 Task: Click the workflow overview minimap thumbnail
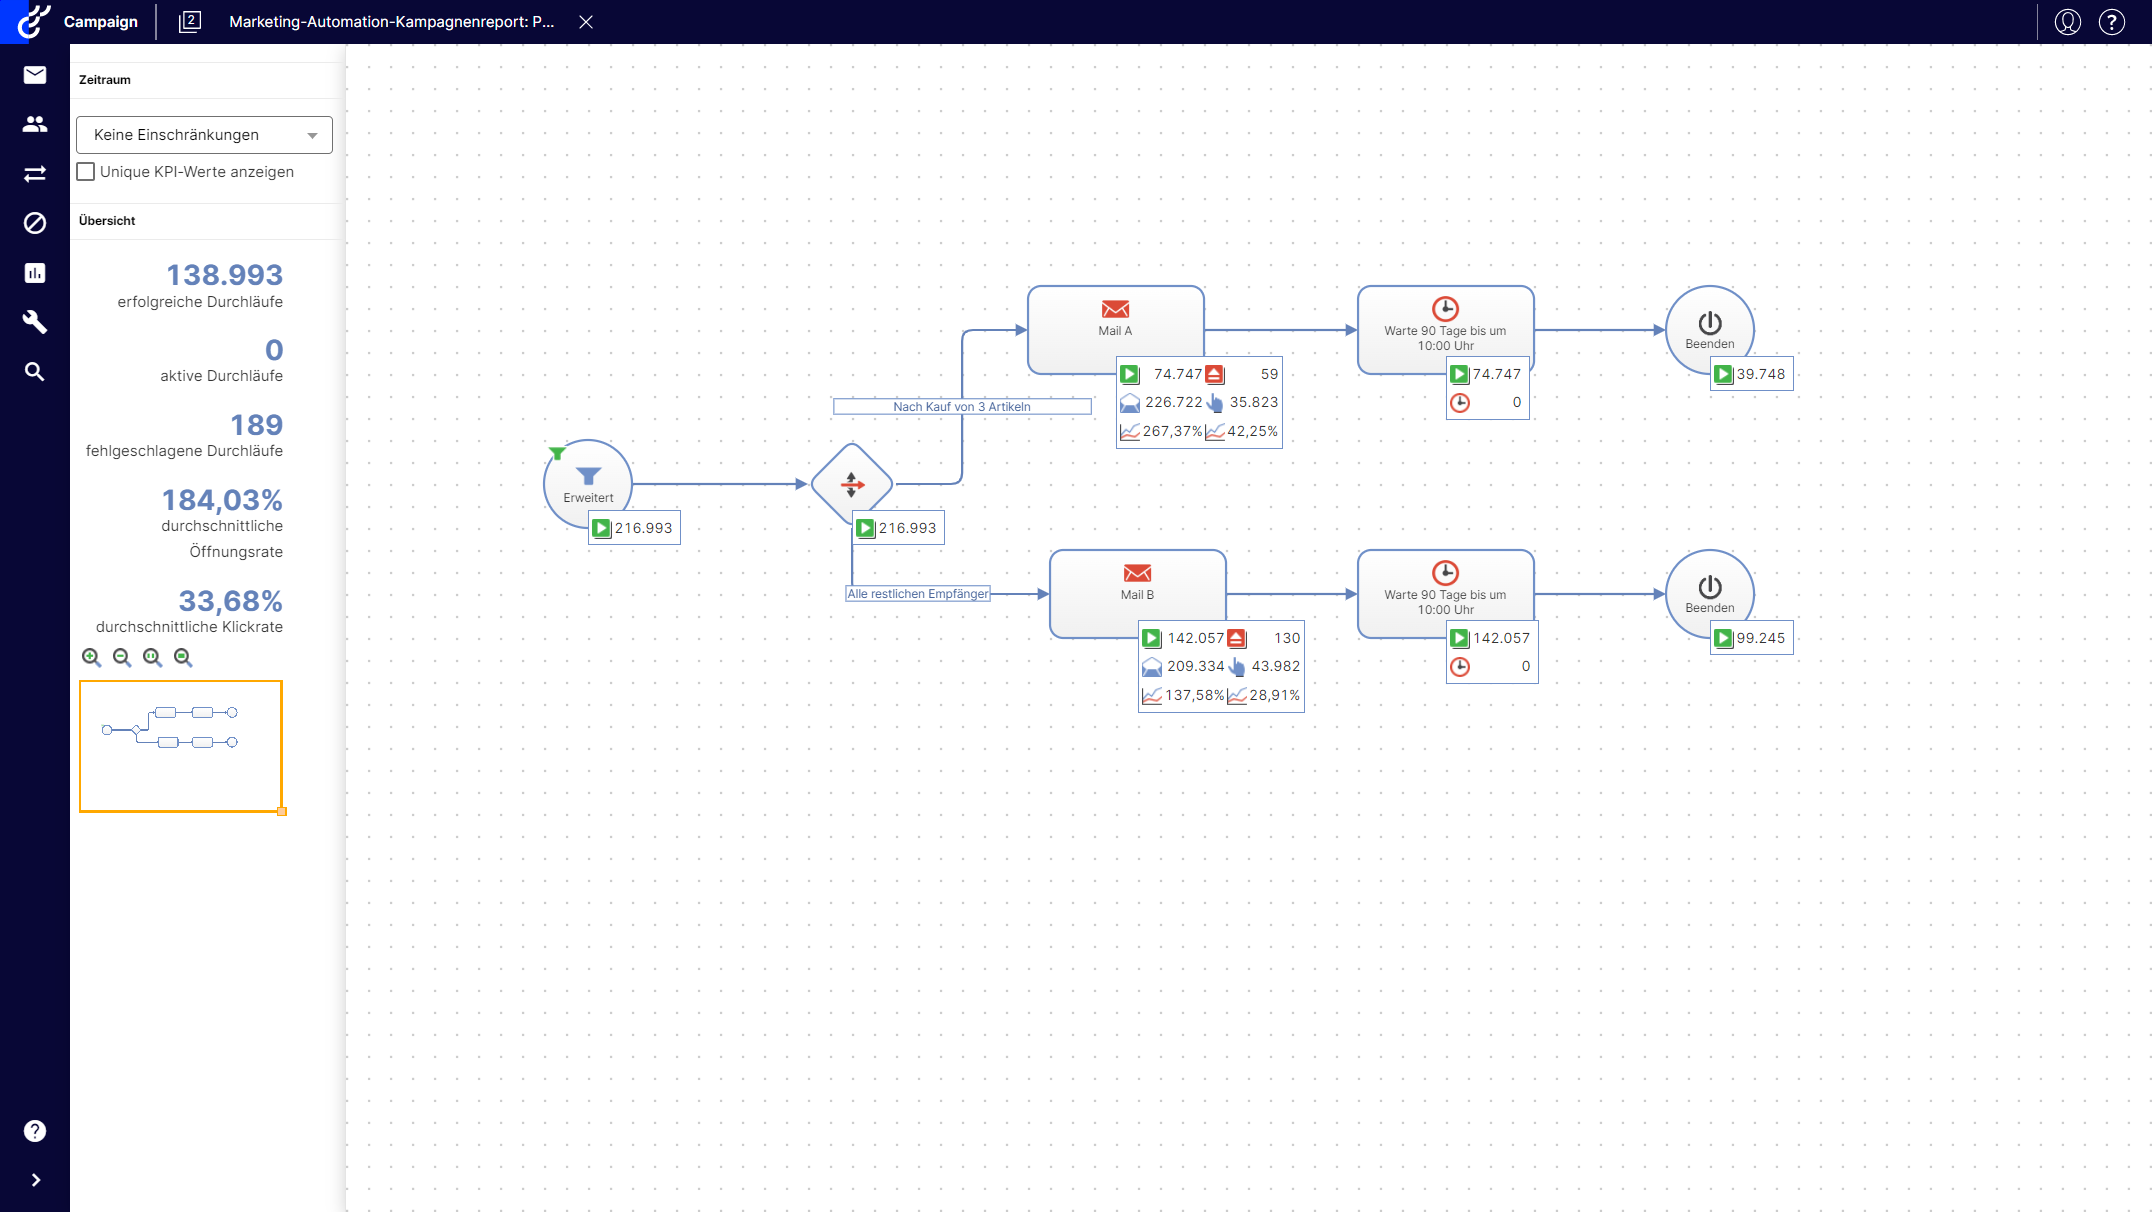(x=181, y=746)
